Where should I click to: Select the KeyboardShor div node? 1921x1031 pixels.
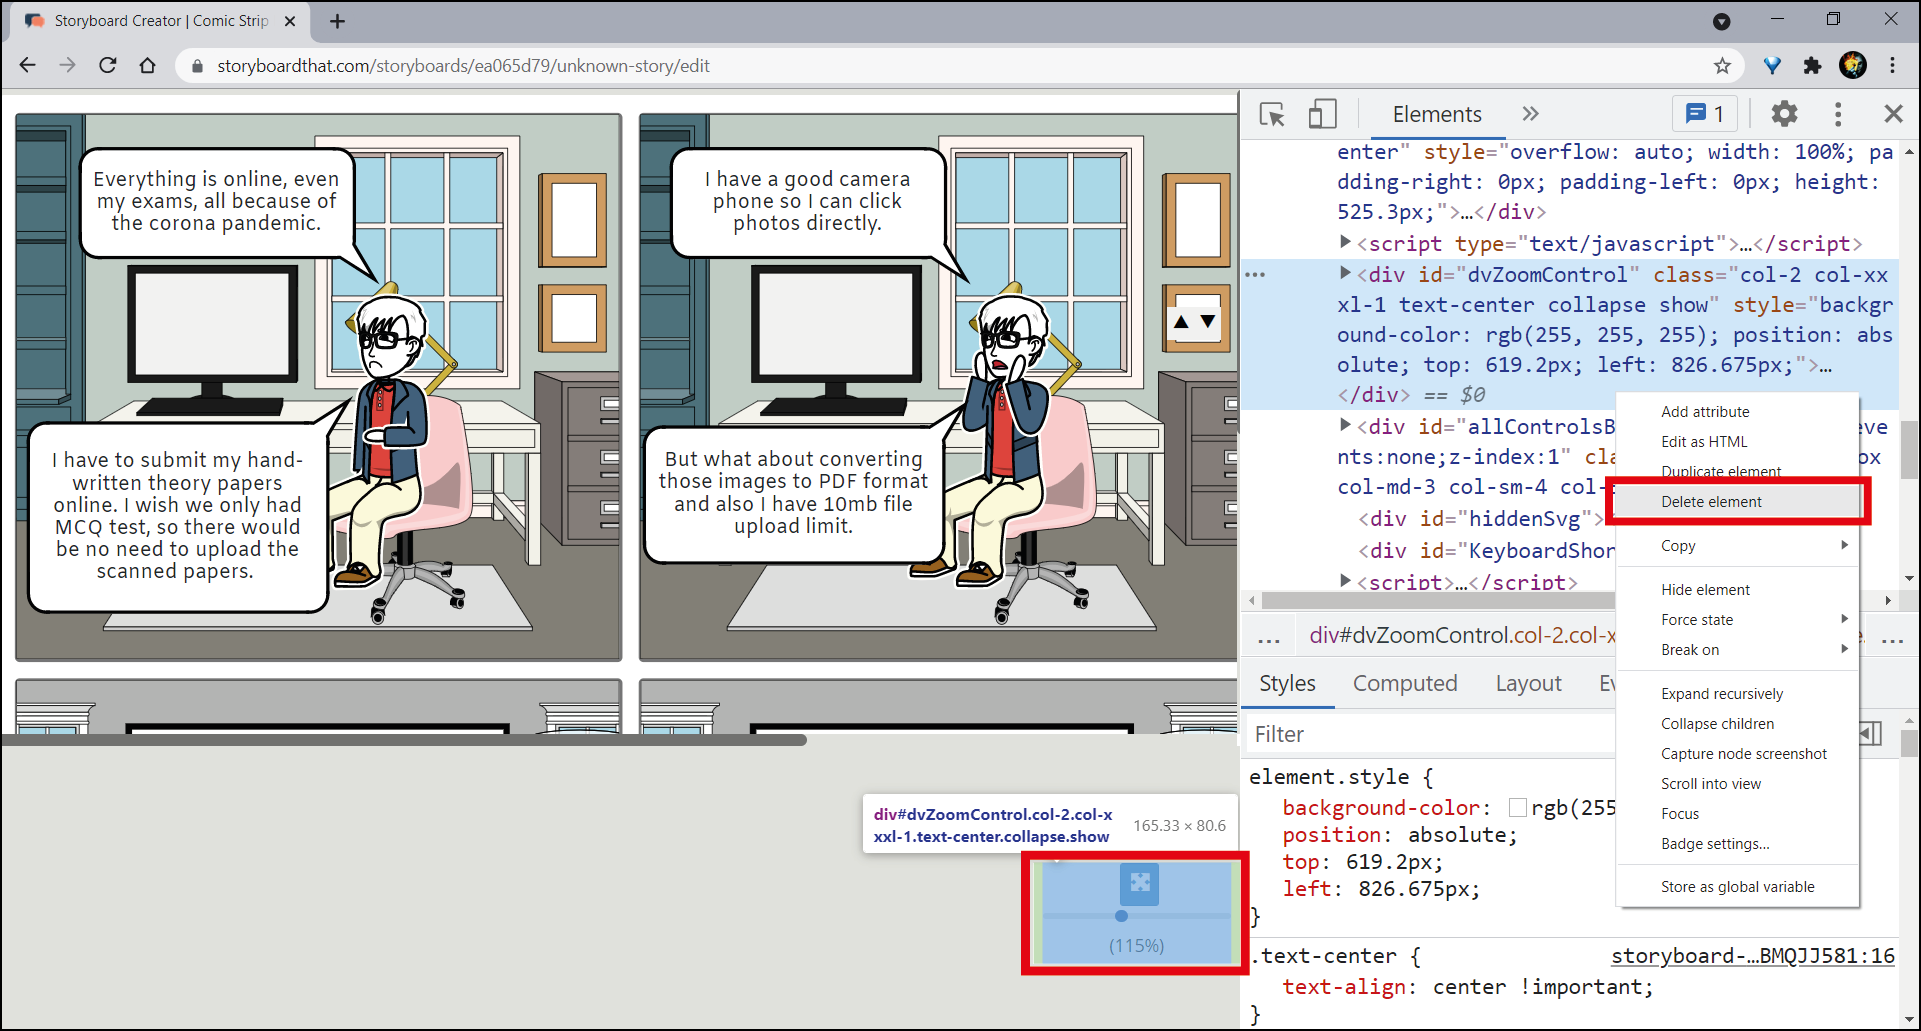pos(1486,551)
